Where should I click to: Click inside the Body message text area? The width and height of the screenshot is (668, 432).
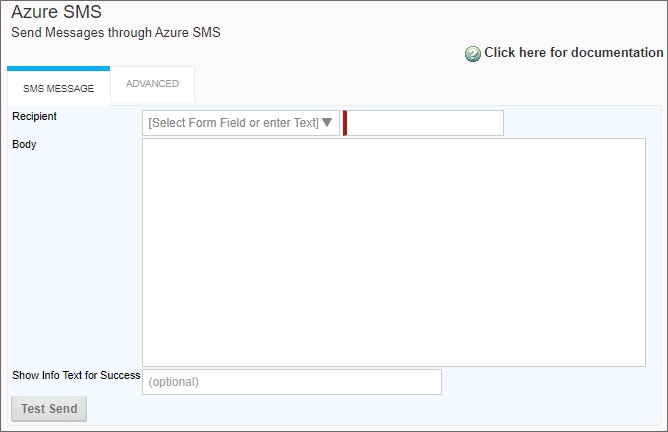393,252
